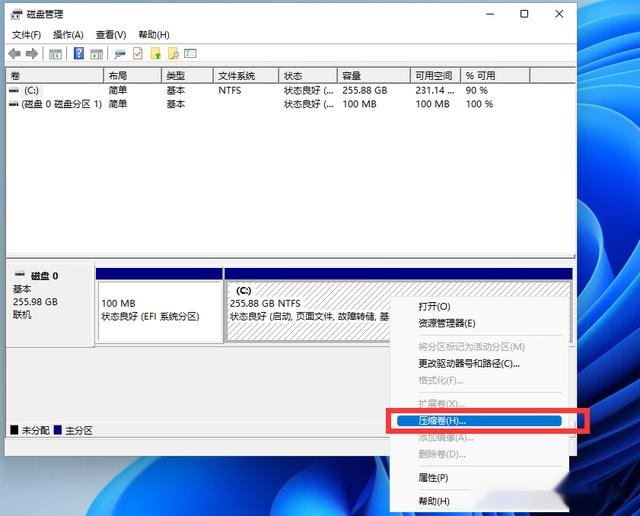Choose 打开(O) from context menu
640x516 pixels.
(480, 306)
